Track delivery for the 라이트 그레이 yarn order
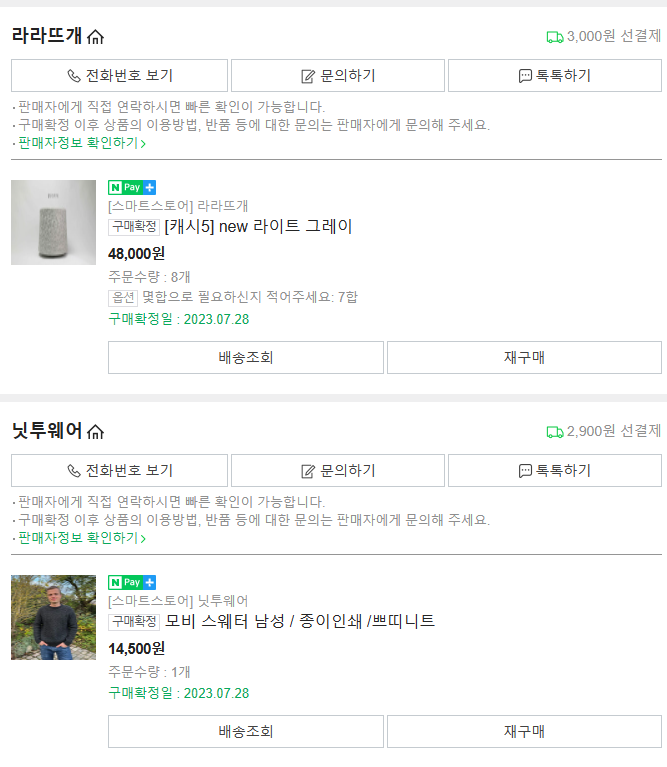 [x=245, y=358]
